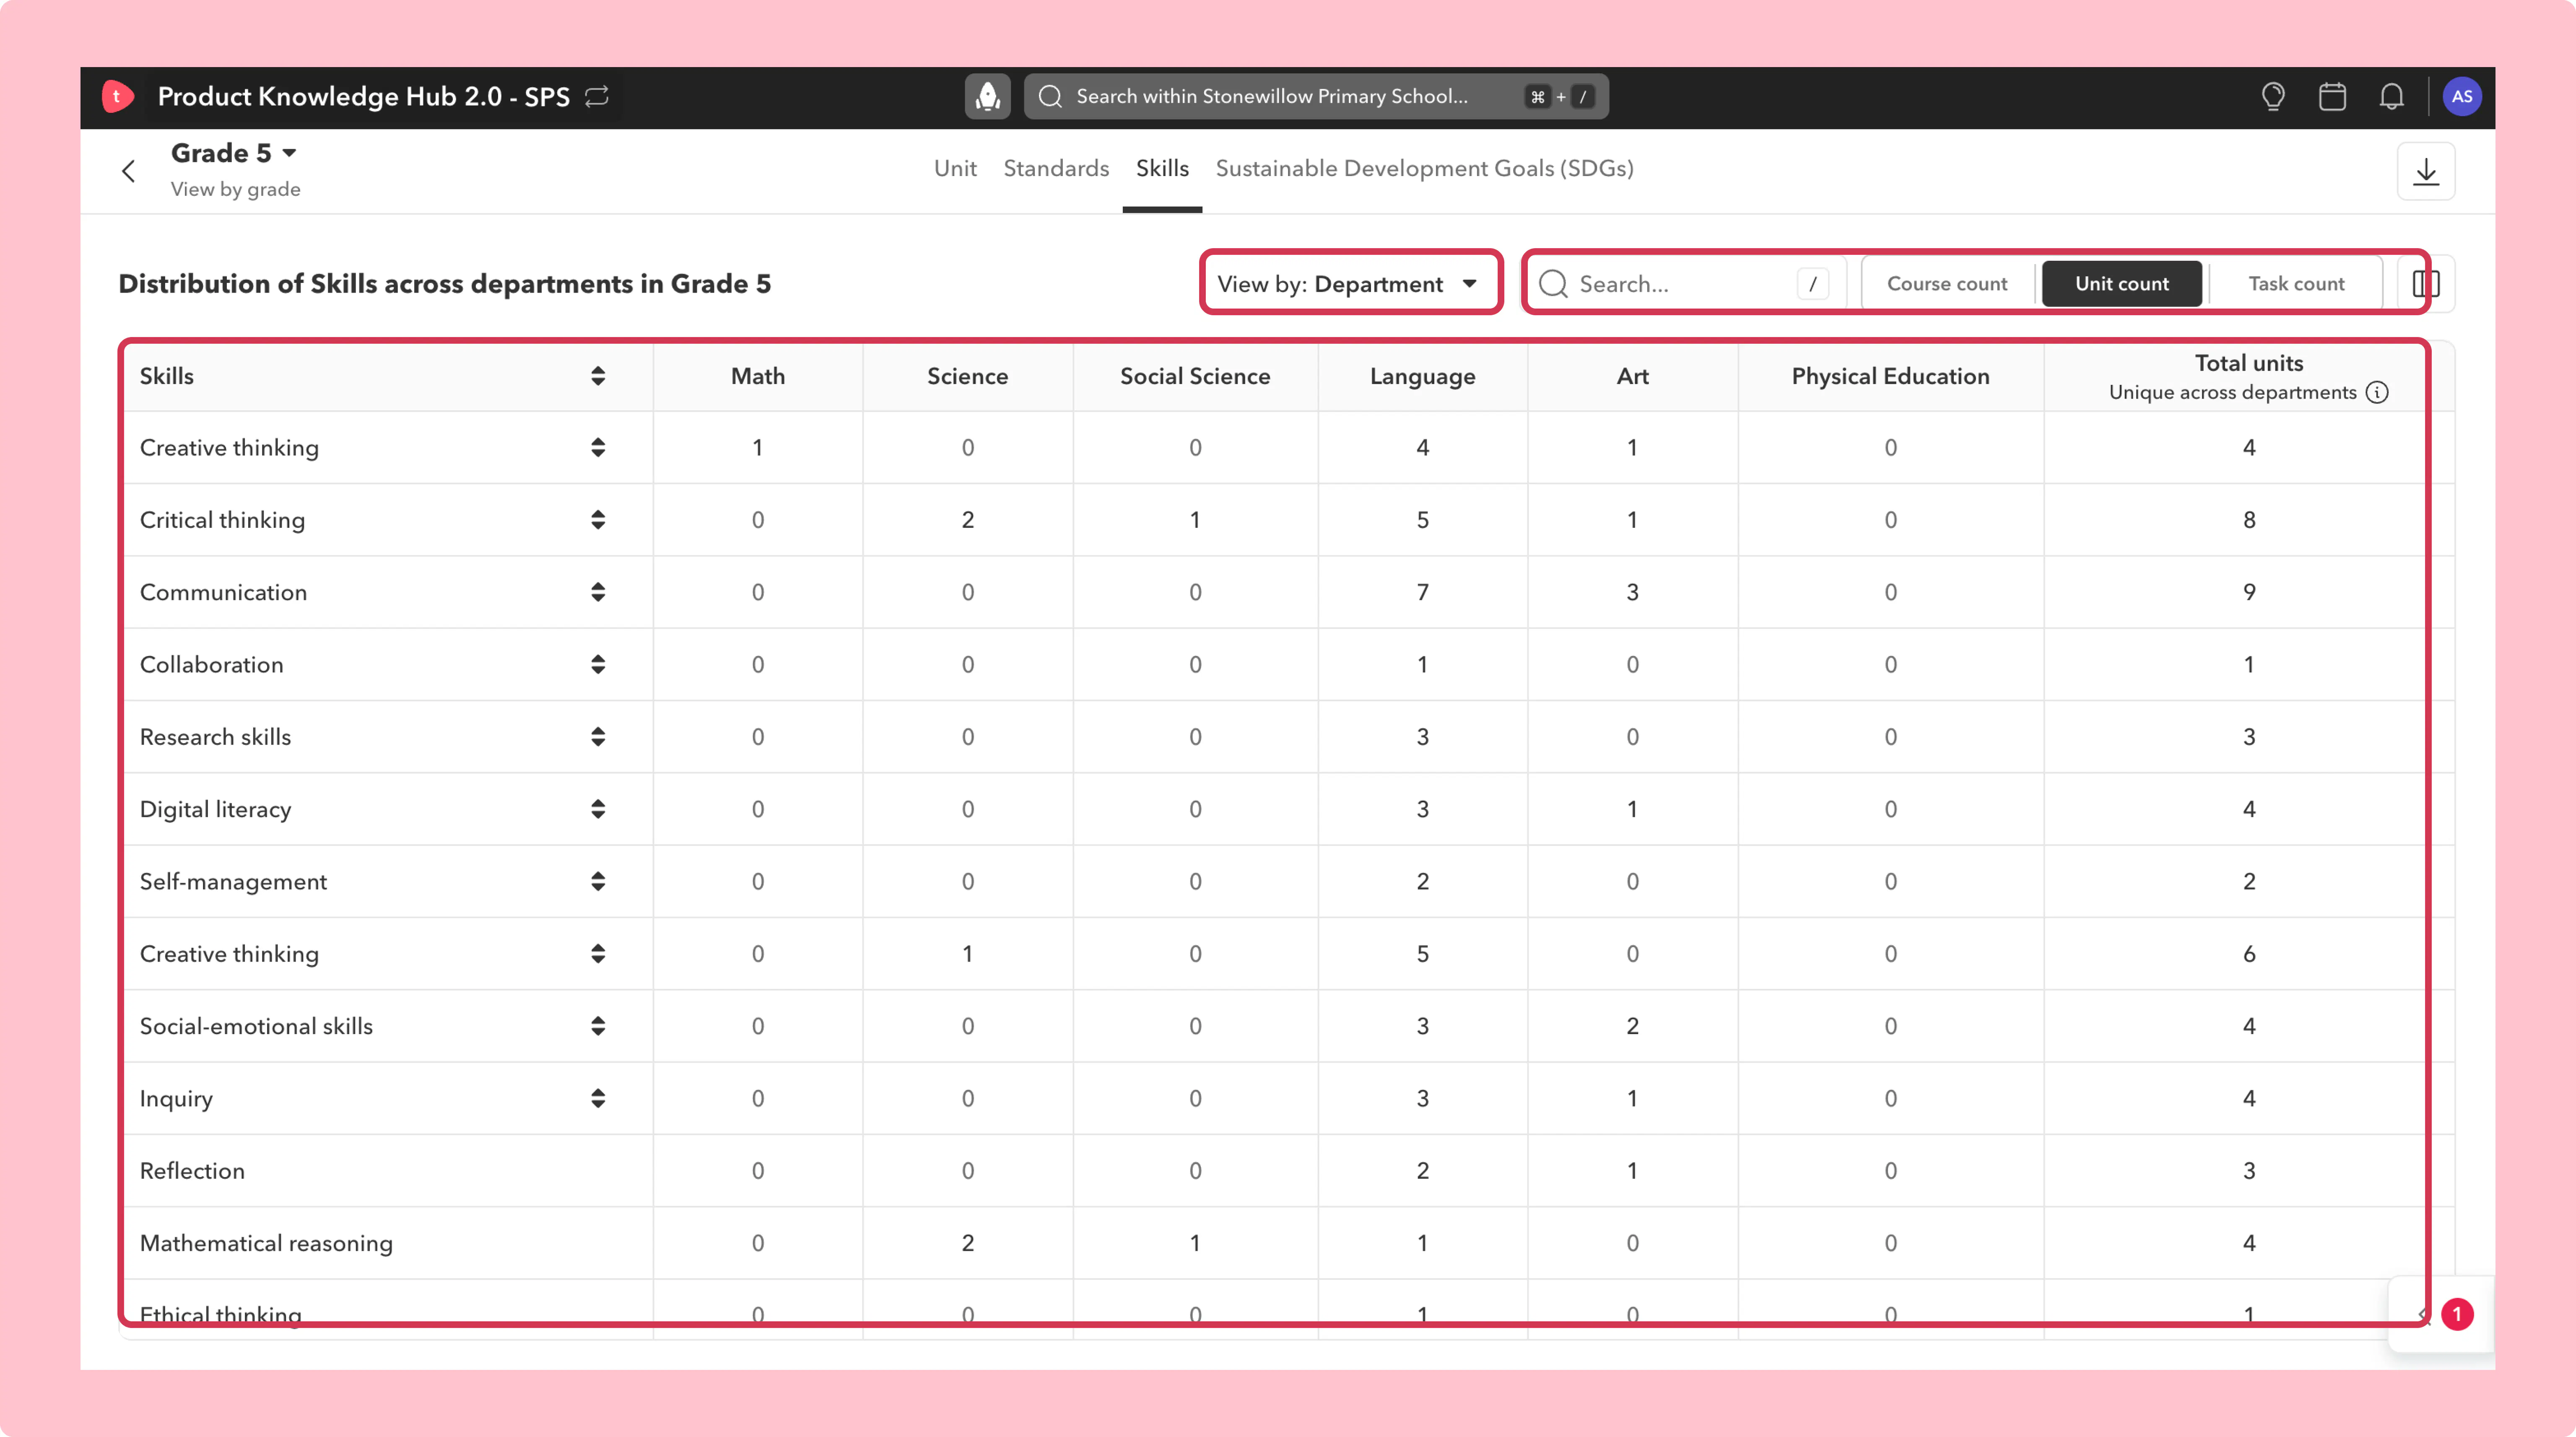This screenshot has height=1437, width=2576.
Task: Open the rocket icon beside the global search
Action: pos(987,96)
